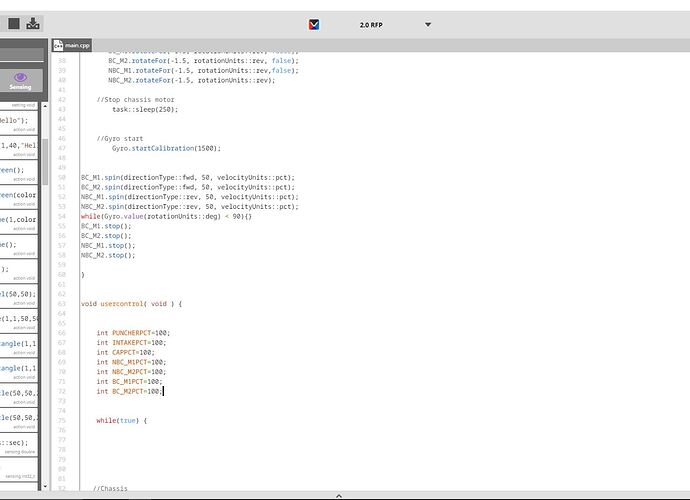This screenshot has width=690, height=500.
Task: Click the NBC_M2.stop(); line
Action: click(108, 255)
